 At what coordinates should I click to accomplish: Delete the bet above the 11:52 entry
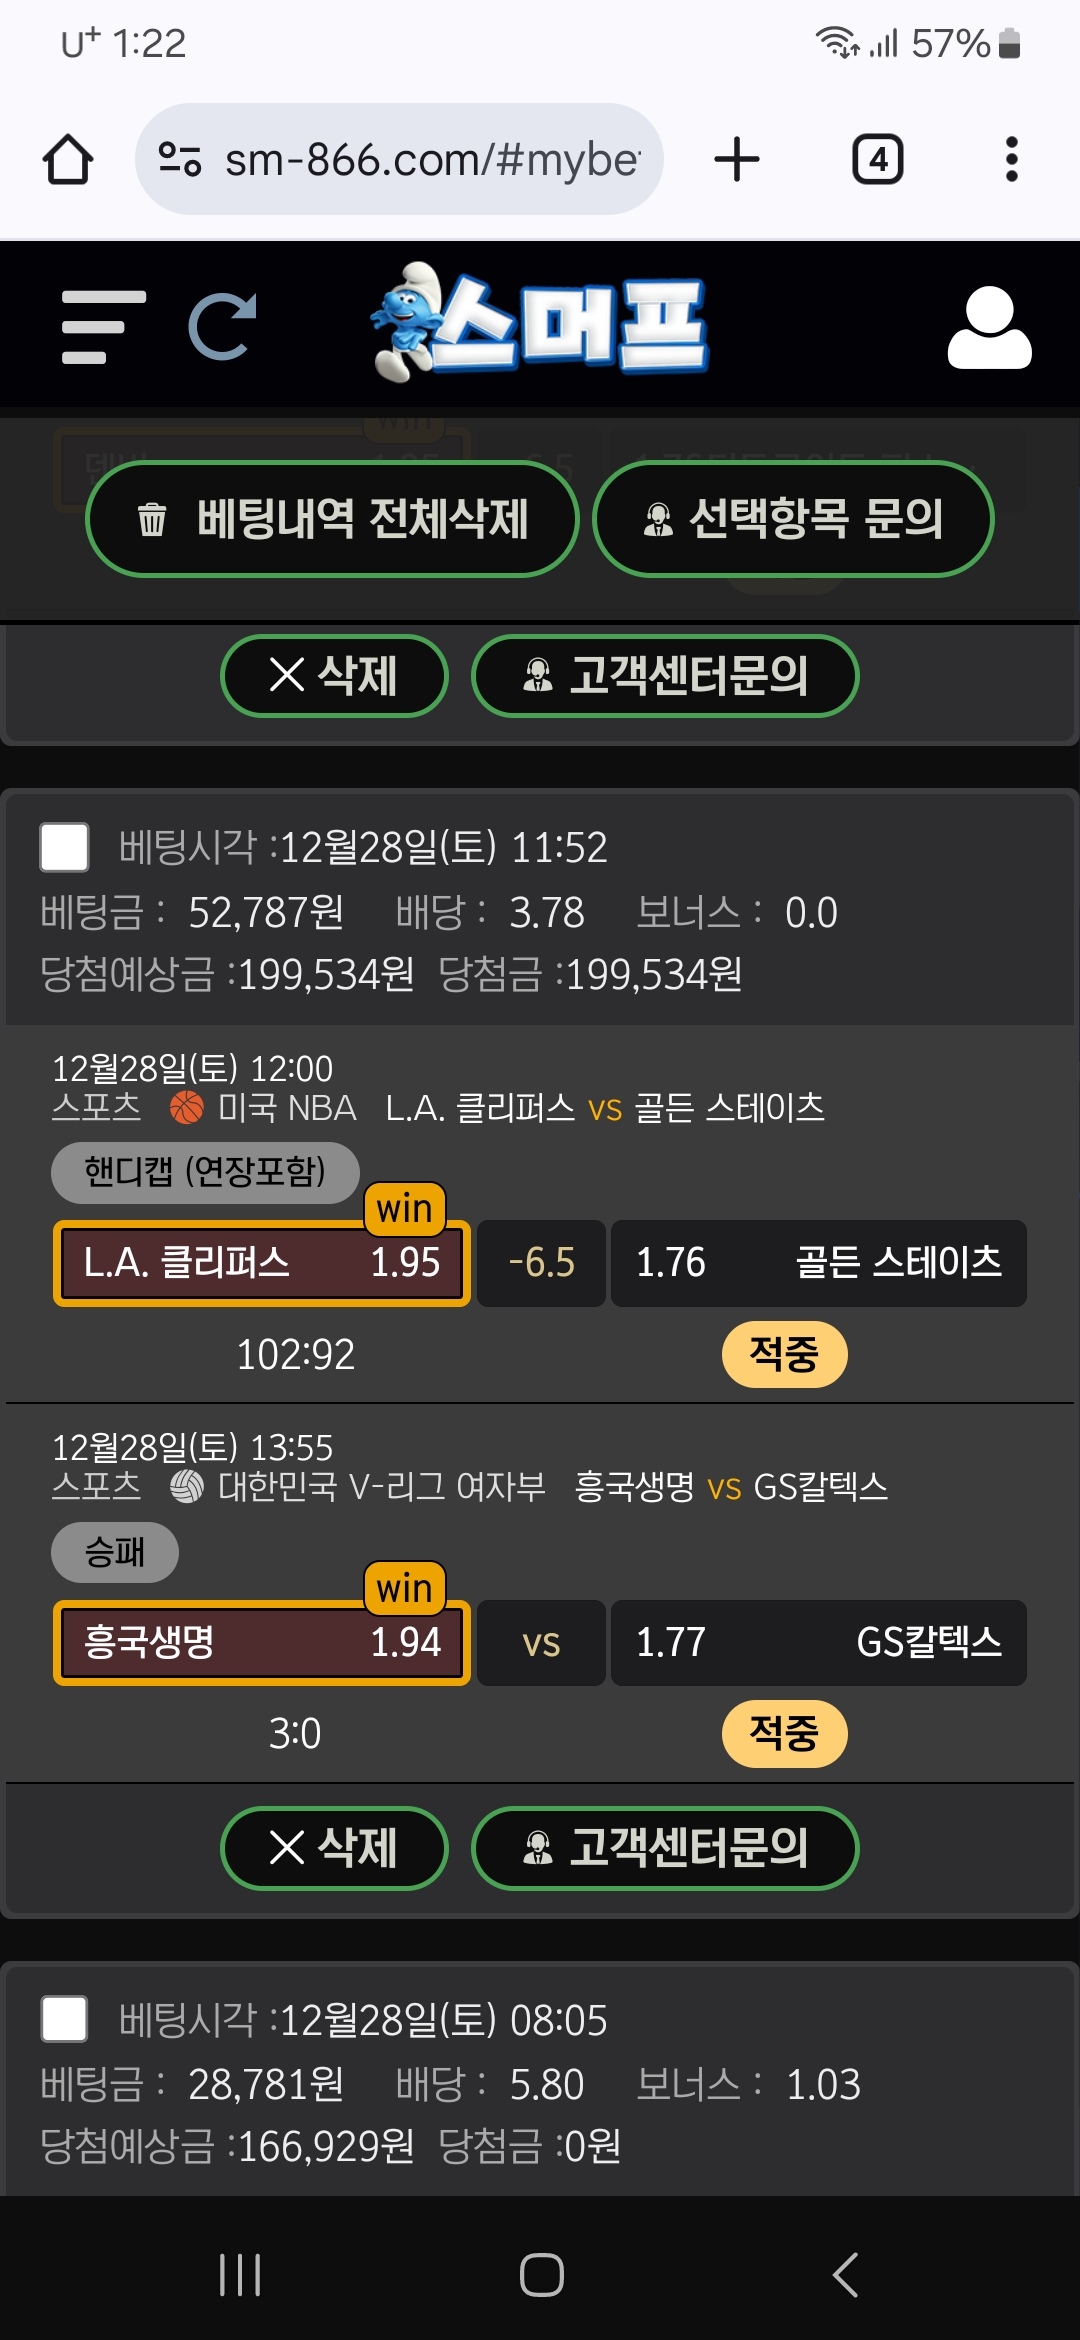pos(334,676)
